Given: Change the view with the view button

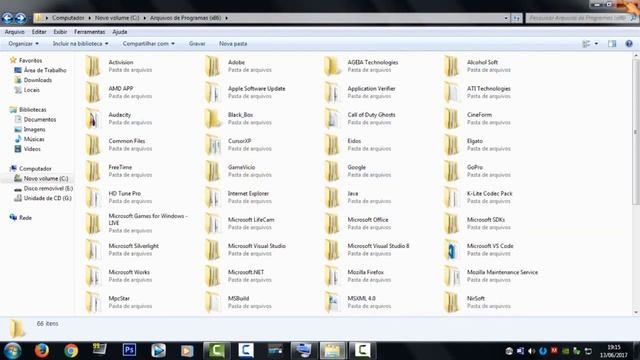Looking at the screenshot, I should click(x=586, y=44).
